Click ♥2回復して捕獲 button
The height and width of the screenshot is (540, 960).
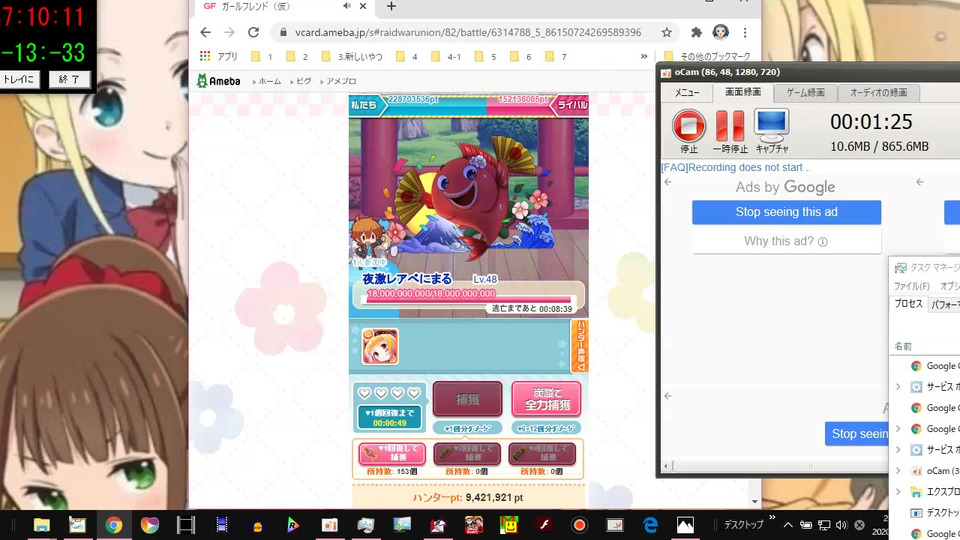tap(467, 454)
